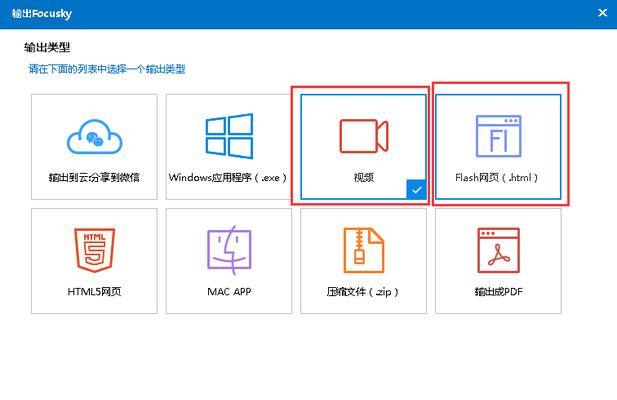Click the 输出到云分享到微信 label

(94, 178)
